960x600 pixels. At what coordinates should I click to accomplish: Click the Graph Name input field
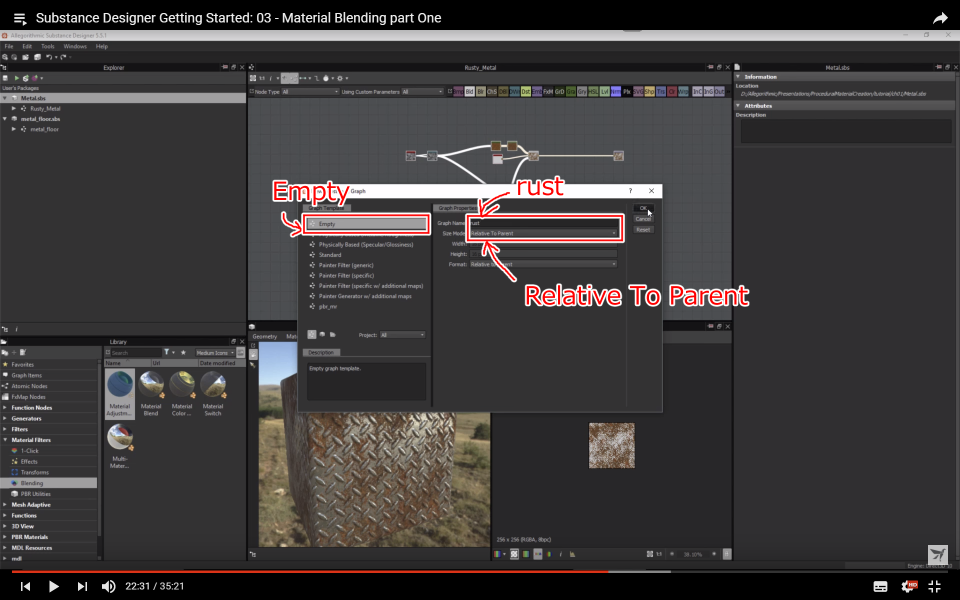pos(544,223)
